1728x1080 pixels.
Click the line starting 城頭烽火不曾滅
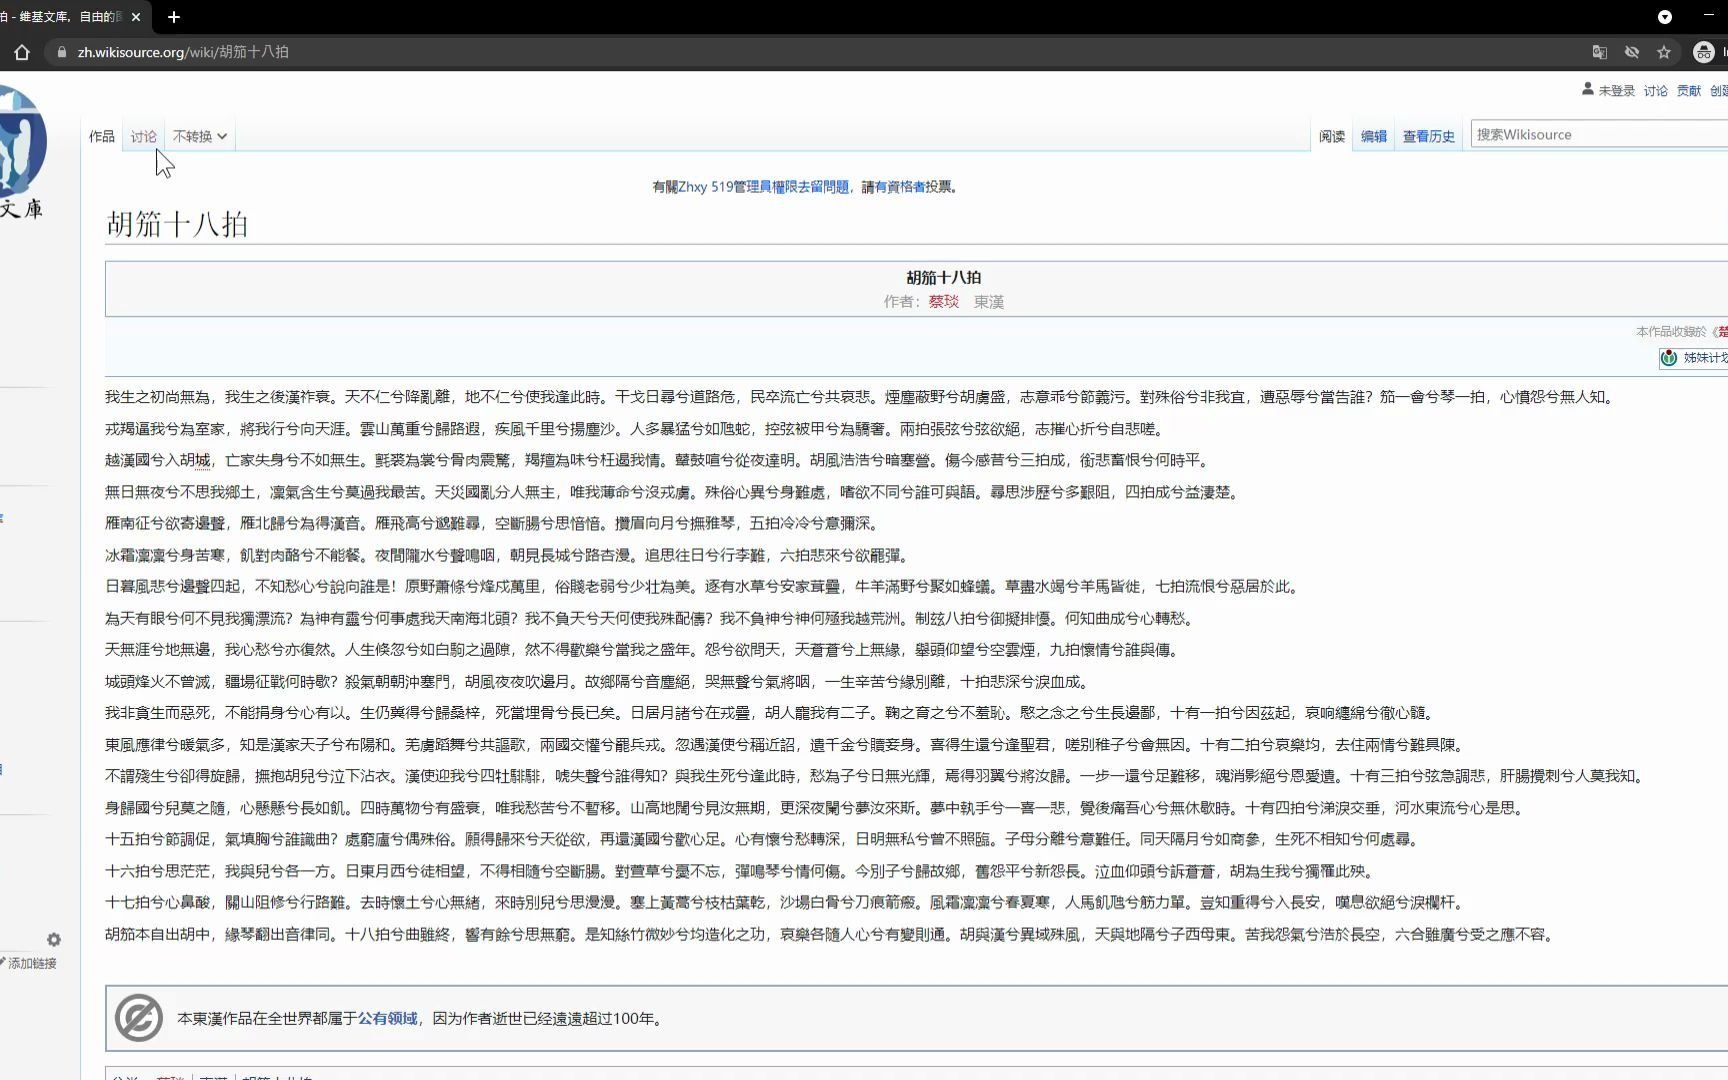(x=599, y=682)
